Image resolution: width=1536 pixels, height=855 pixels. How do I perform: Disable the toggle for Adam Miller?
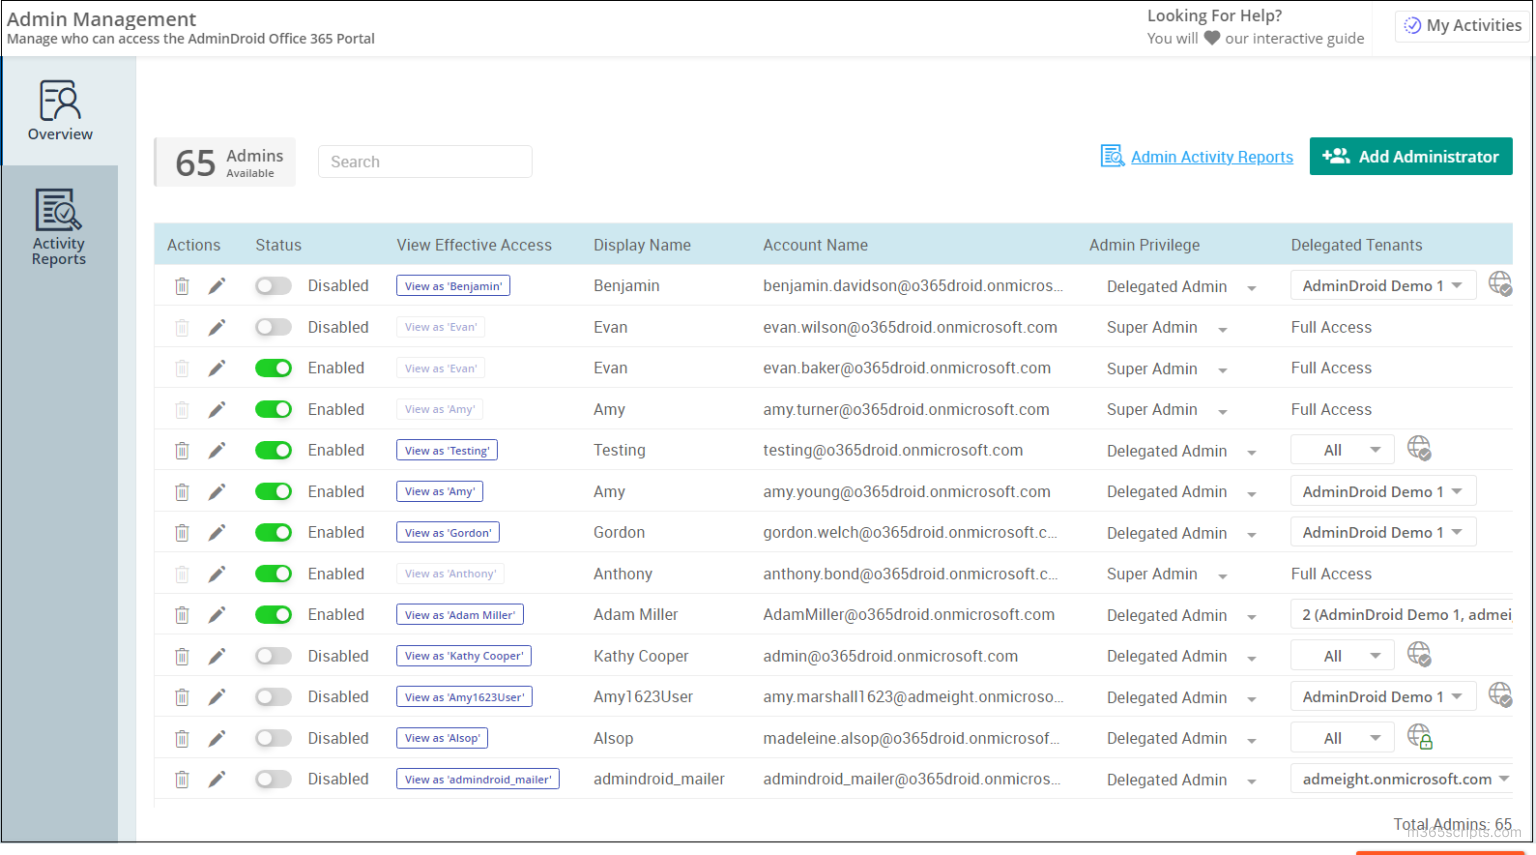pos(273,614)
